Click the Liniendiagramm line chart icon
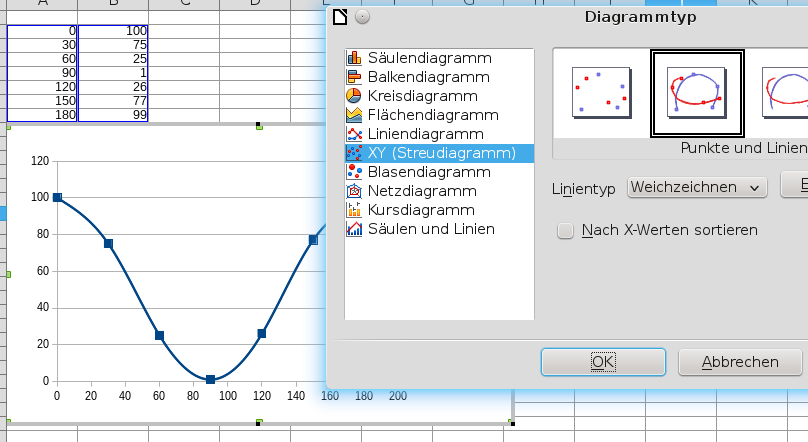Image resolution: width=808 pixels, height=442 pixels. 354,134
